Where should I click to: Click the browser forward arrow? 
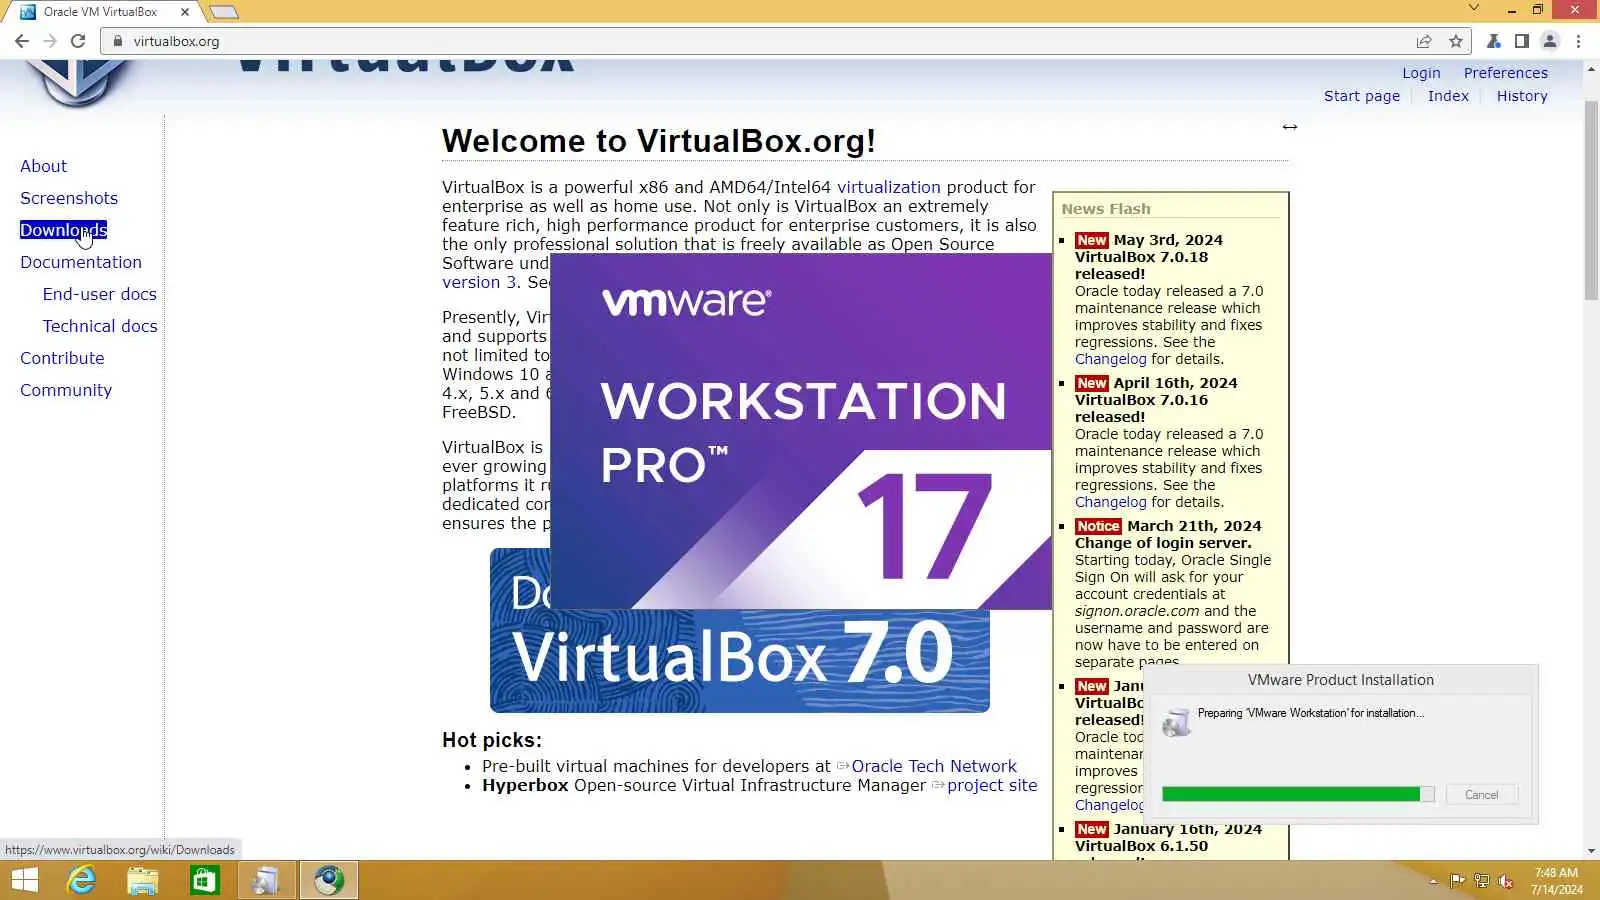click(50, 41)
